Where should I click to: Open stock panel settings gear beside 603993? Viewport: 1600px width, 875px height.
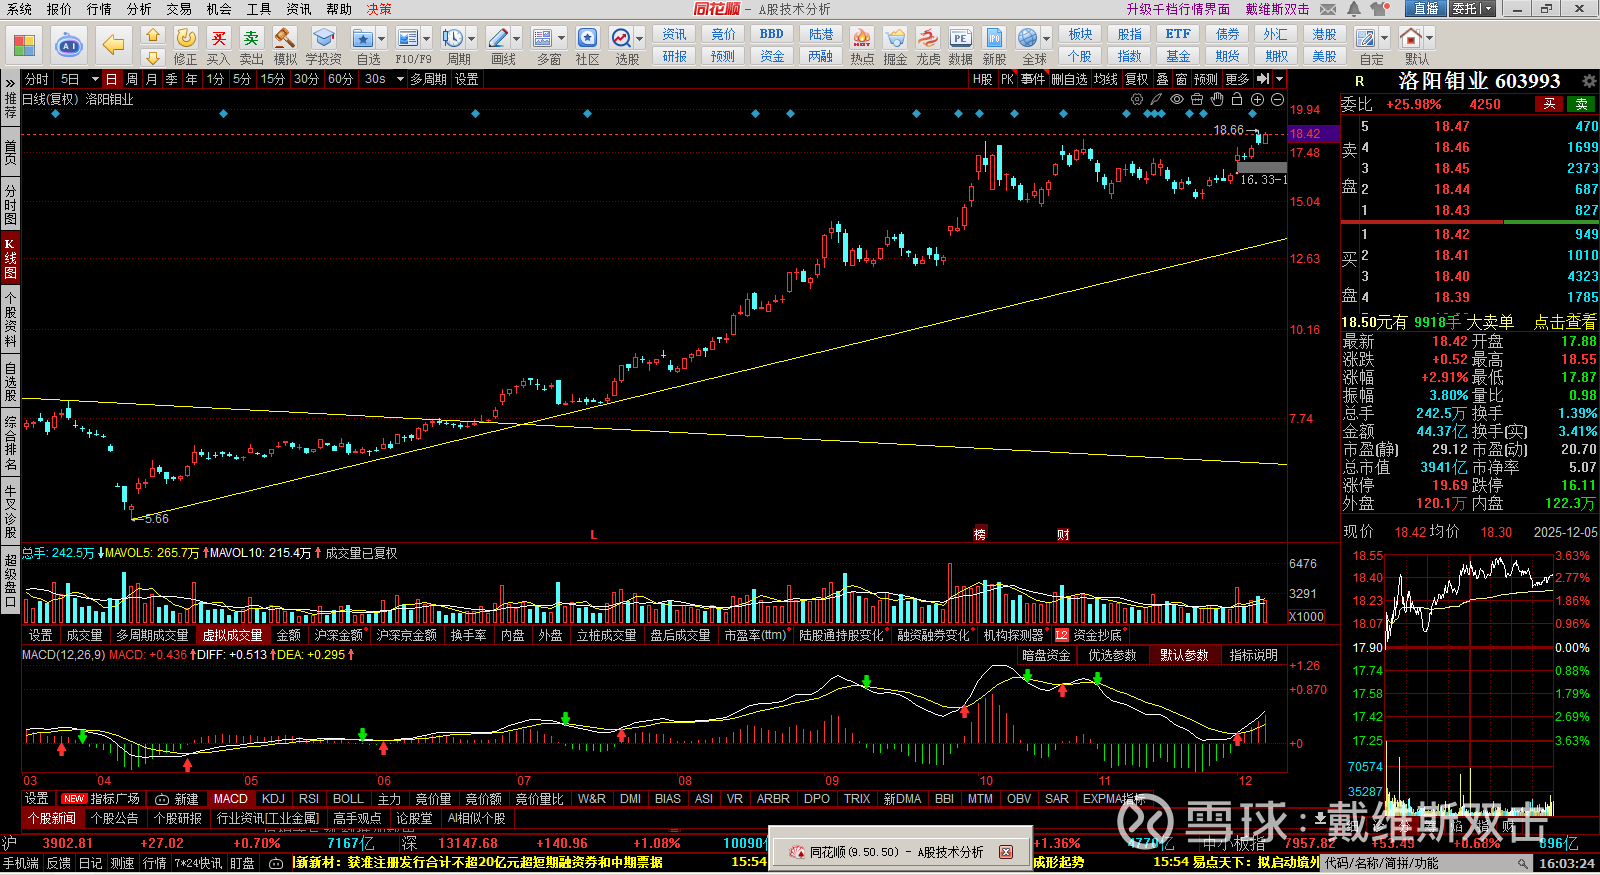pyautogui.click(x=1589, y=81)
